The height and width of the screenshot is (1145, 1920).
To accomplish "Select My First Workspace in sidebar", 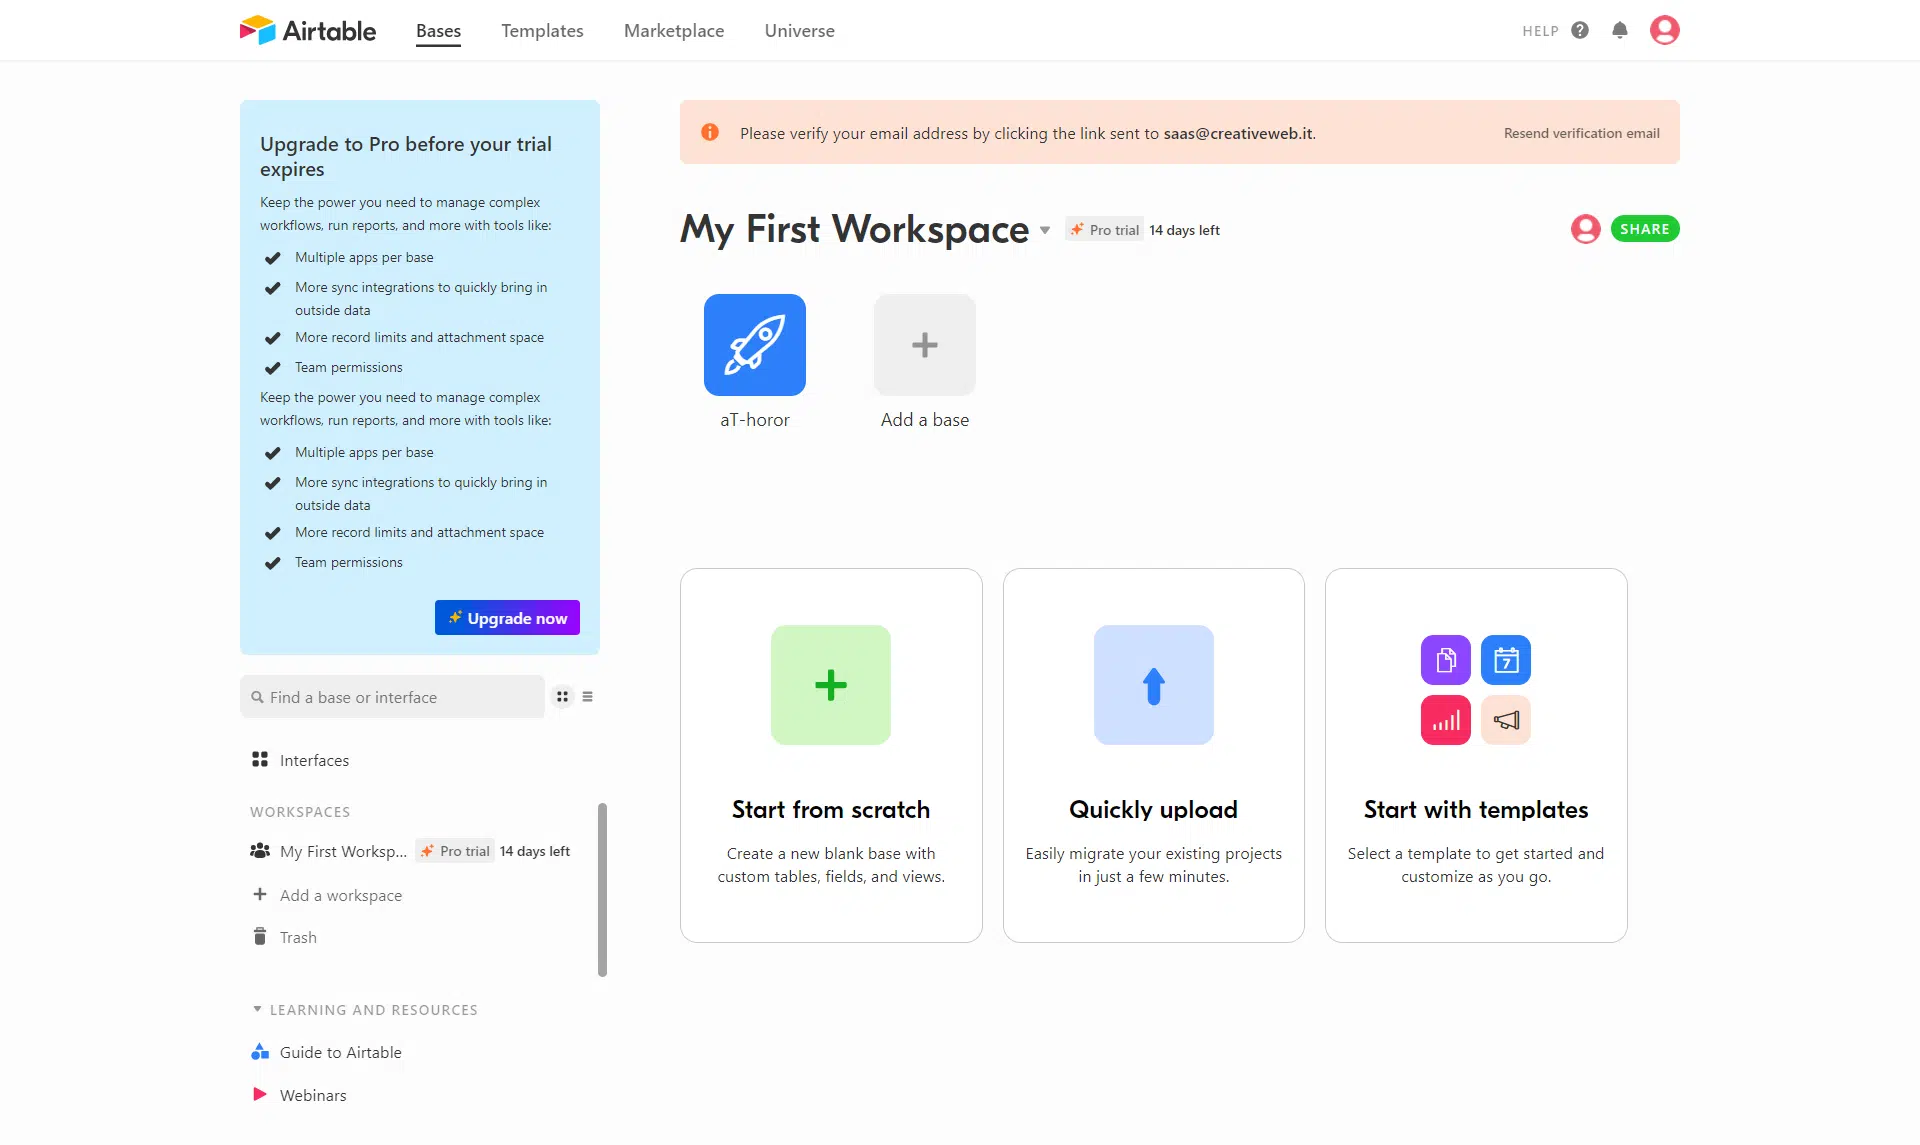I will pos(343,851).
